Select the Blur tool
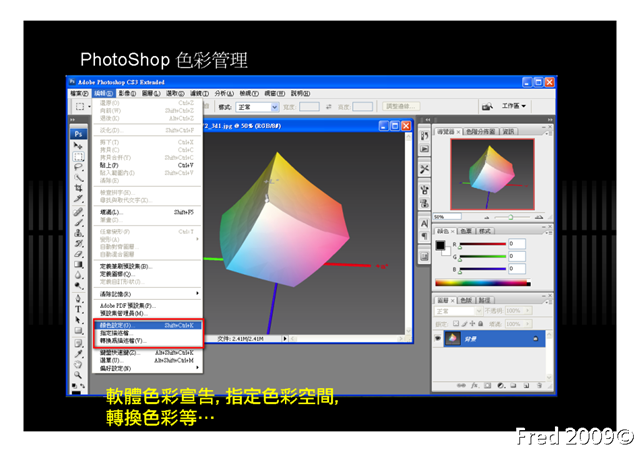The height and width of the screenshot is (452, 640). tap(78, 275)
